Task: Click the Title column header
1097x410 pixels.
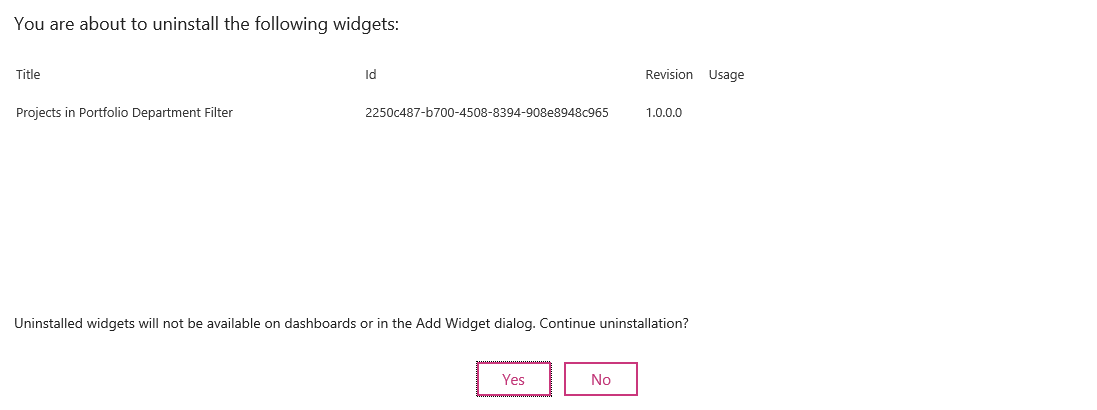Action: (x=28, y=75)
